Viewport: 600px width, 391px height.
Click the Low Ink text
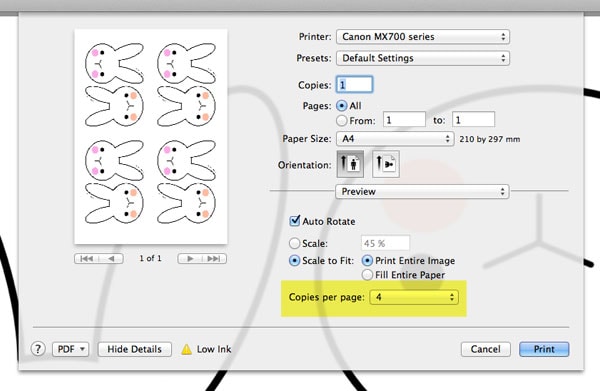(x=214, y=349)
